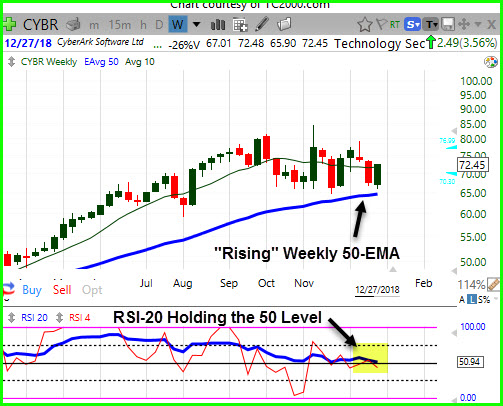Click the 50.94 RSI value label

click(469, 362)
